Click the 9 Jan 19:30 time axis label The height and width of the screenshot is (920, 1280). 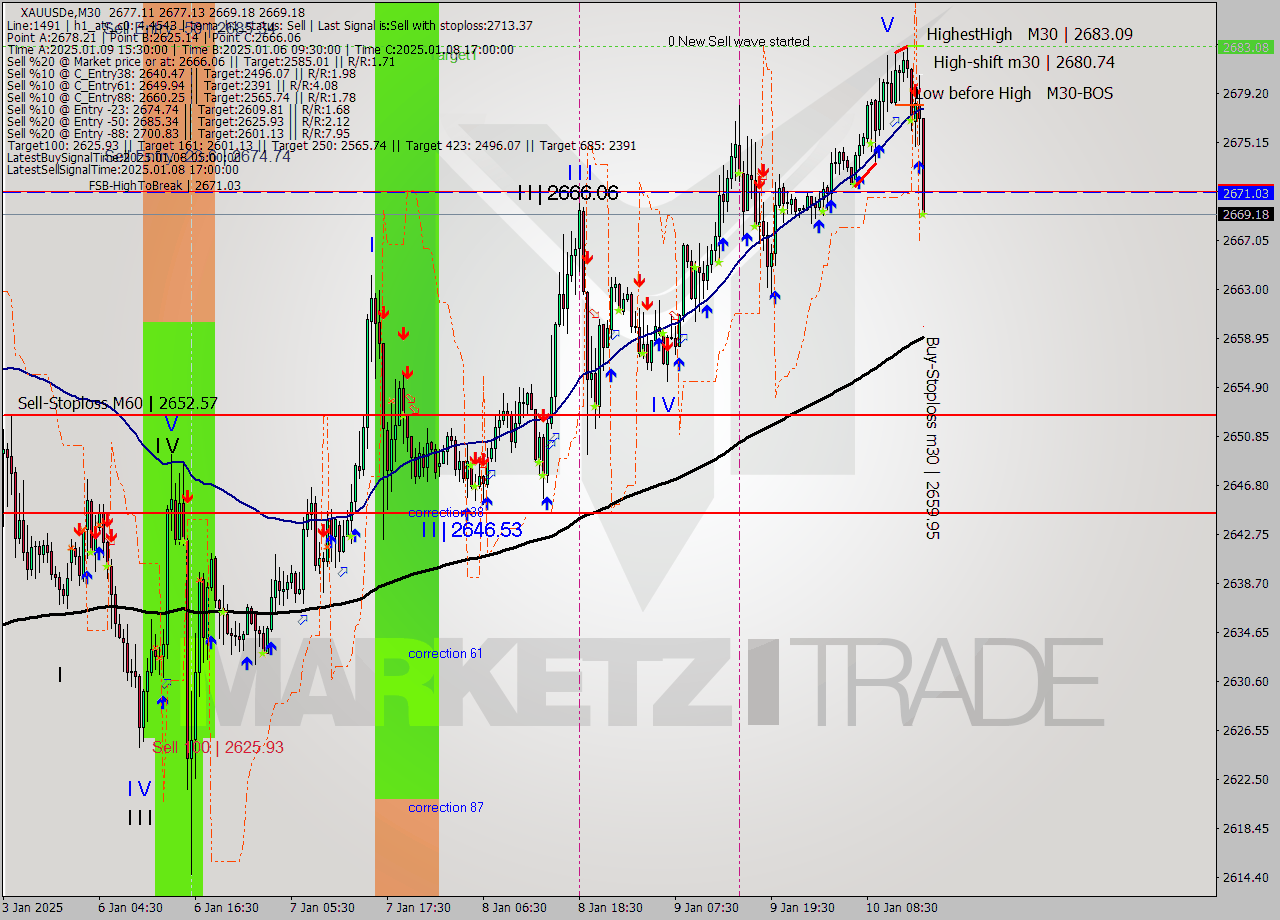tap(803, 908)
